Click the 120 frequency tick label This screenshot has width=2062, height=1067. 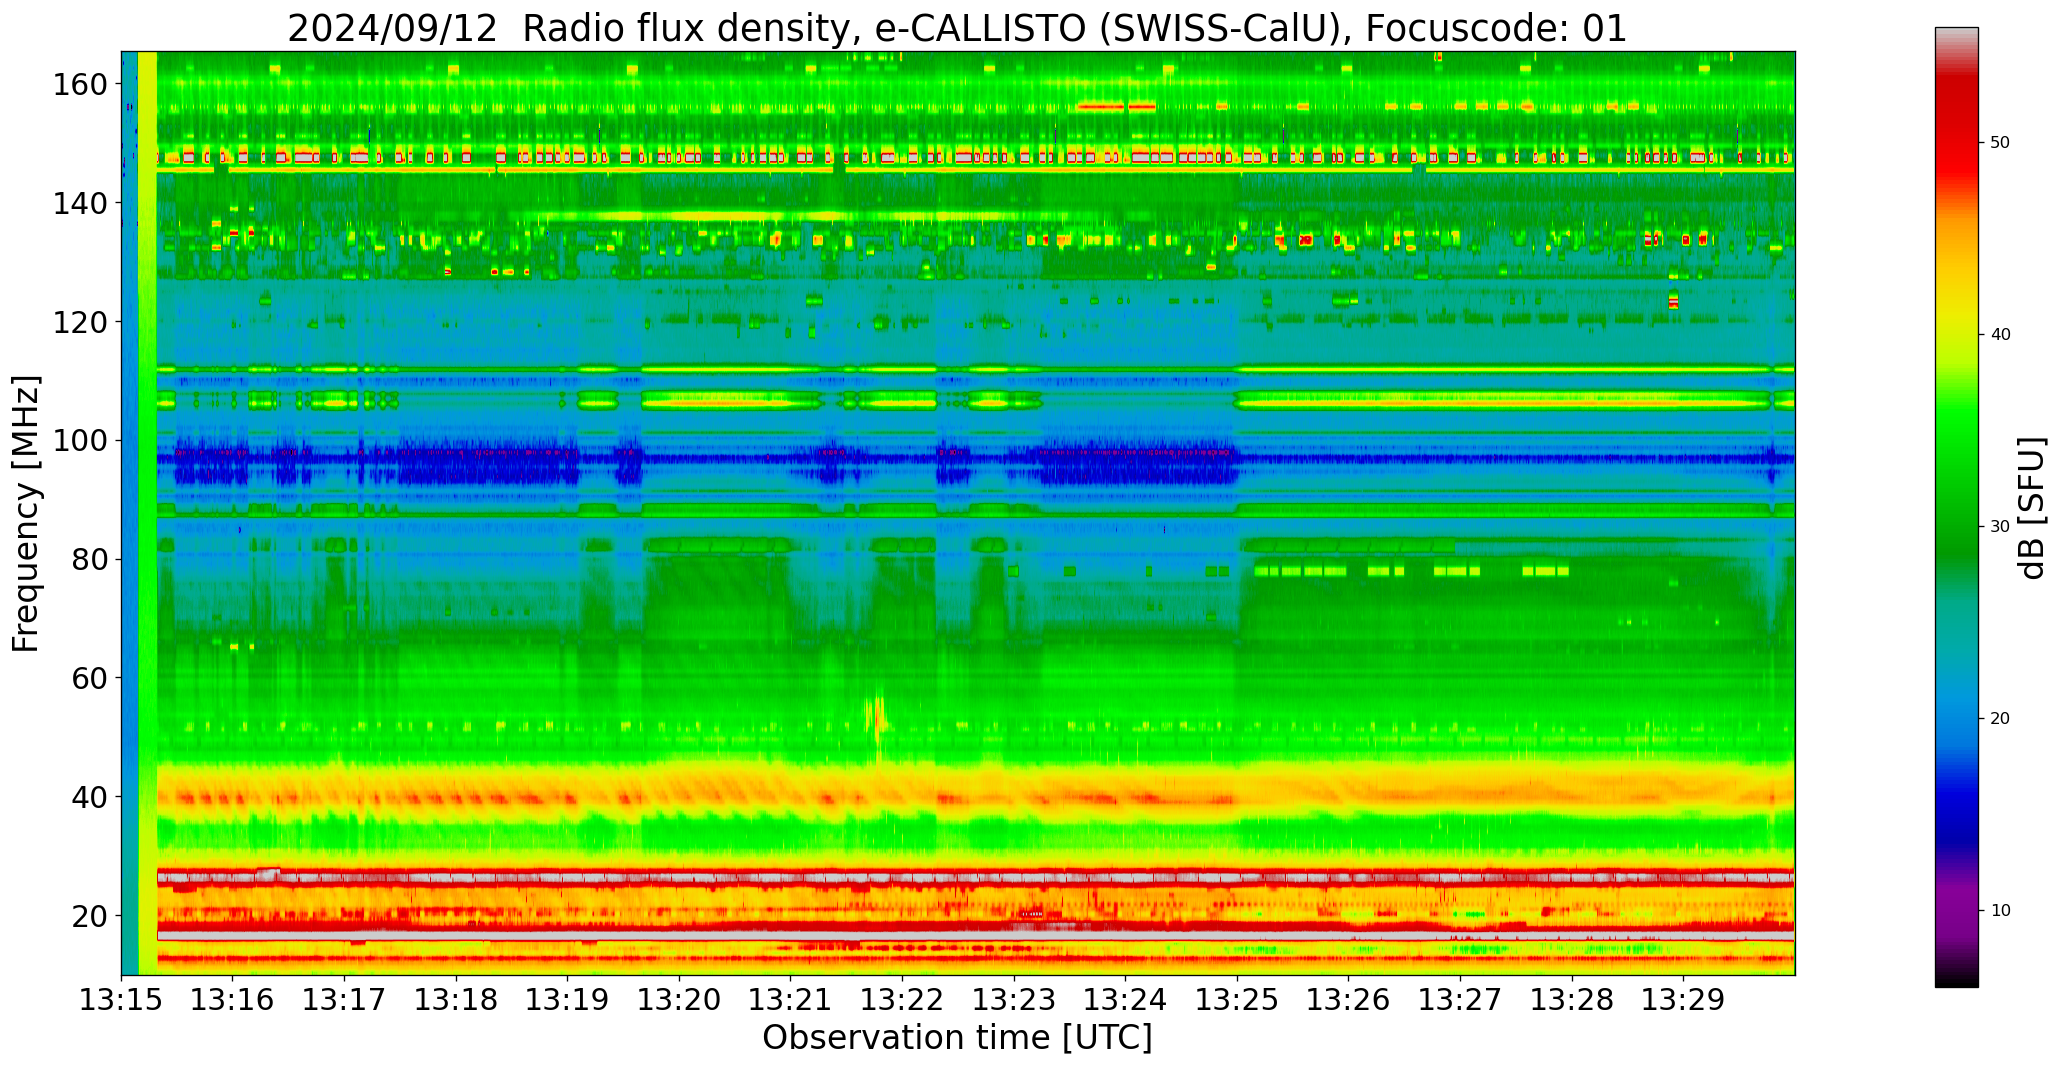coord(80,322)
